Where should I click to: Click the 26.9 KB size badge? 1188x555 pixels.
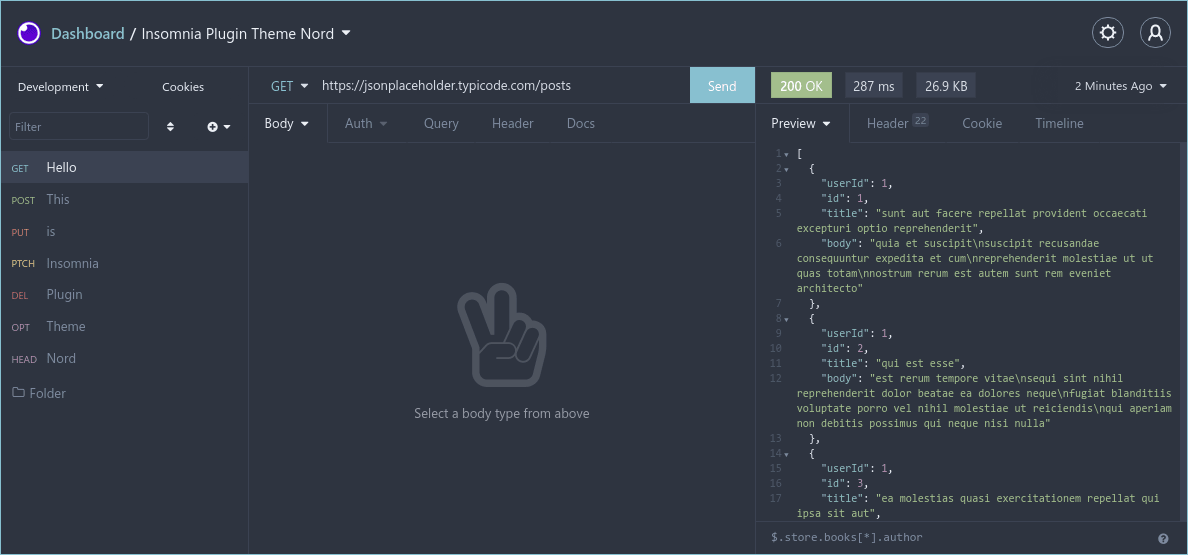point(946,86)
